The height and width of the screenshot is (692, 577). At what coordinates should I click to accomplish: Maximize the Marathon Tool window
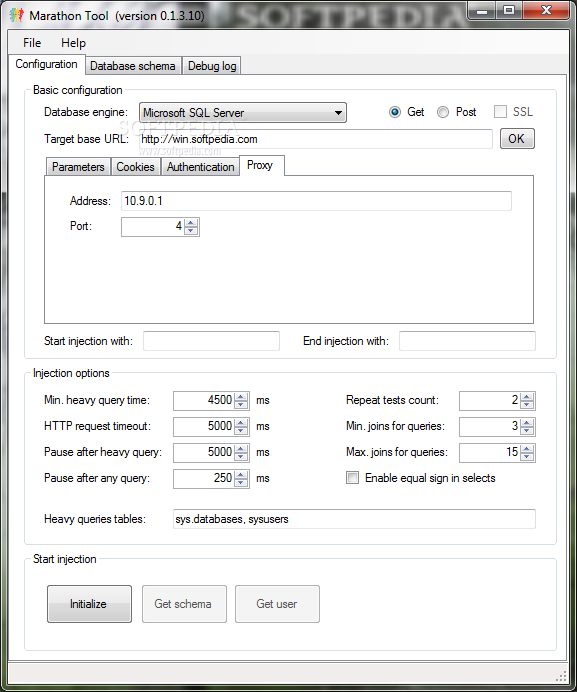coord(509,11)
